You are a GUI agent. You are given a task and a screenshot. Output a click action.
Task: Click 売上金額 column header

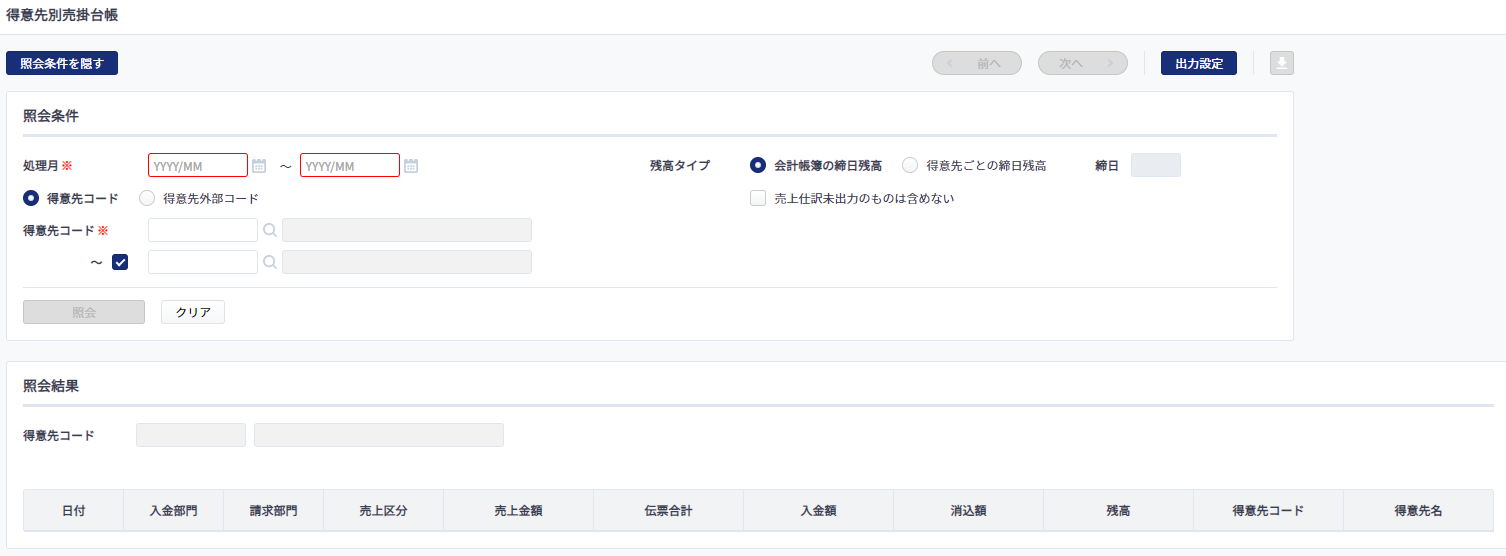(x=518, y=511)
